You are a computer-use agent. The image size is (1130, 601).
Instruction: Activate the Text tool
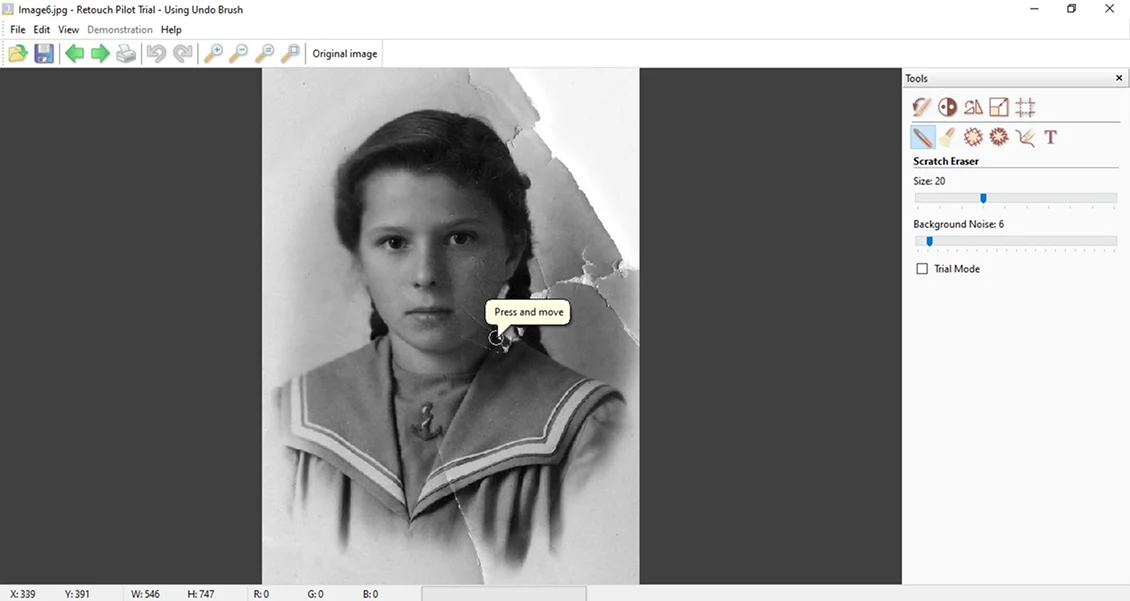pyautogui.click(x=1050, y=137)
